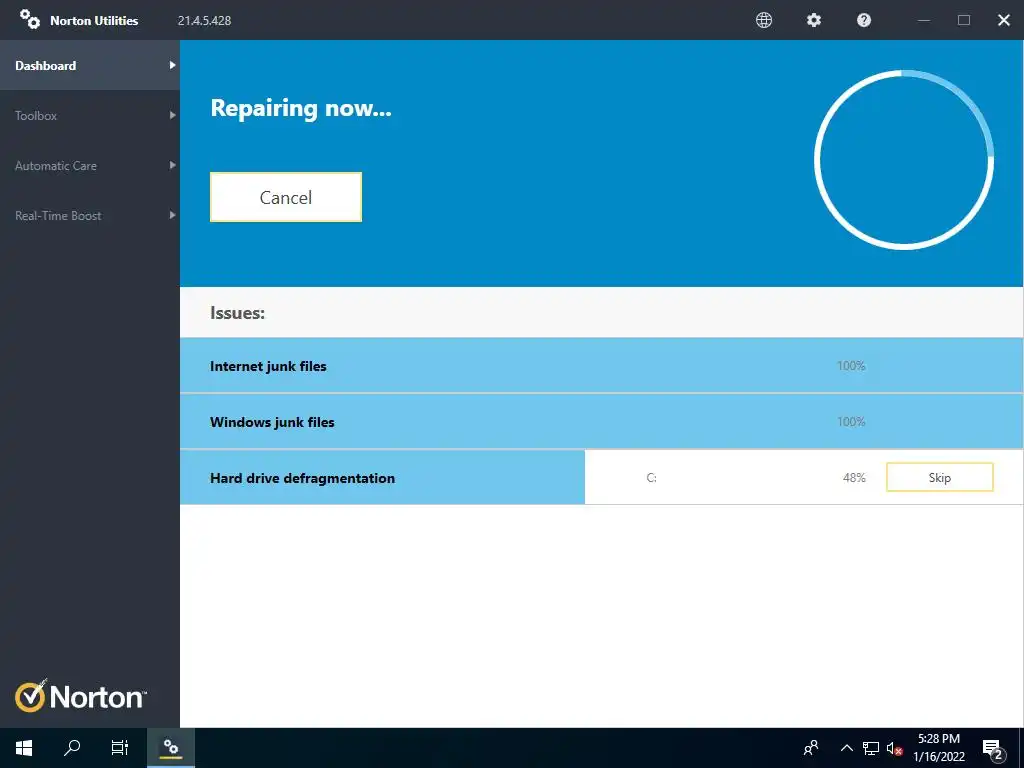Show hidden system tray icons
This screenshot has width=1024, height=768.
[846, 748]
